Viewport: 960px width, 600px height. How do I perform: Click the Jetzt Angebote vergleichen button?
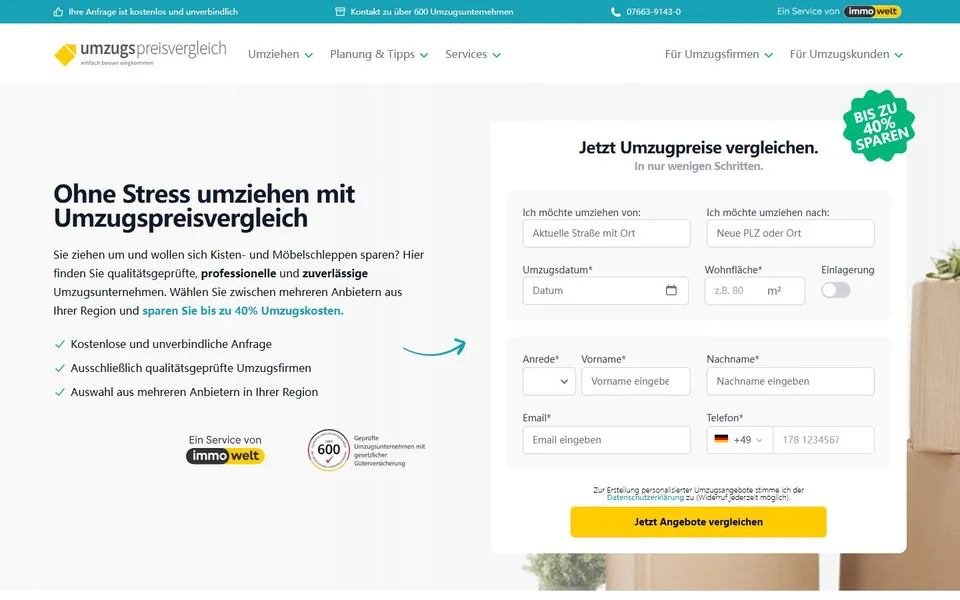pos(699,522)
